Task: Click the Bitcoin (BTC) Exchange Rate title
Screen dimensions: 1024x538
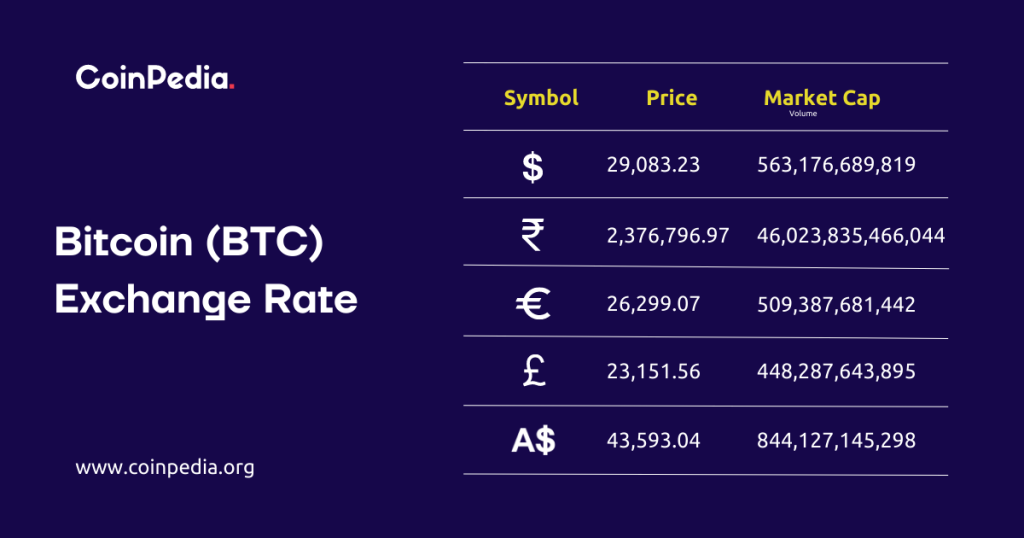Action: (205, 270)
